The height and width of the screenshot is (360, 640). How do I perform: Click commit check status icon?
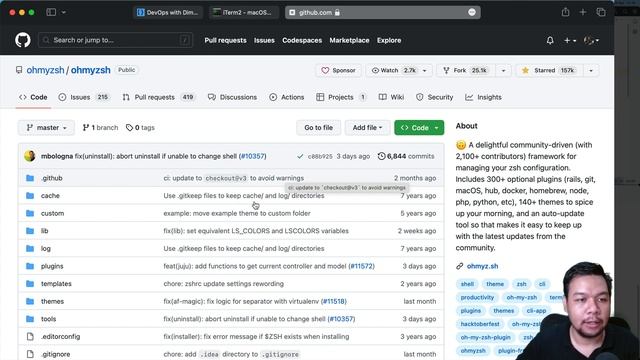pyautogui.click(x=300, y=156)
